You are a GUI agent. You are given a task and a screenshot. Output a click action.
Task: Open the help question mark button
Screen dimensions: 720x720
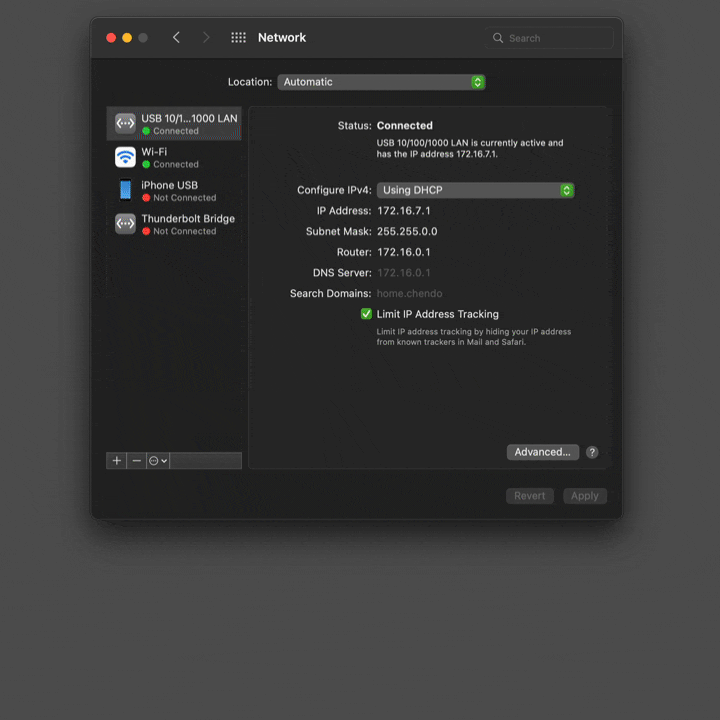click(x=592, y=452)
